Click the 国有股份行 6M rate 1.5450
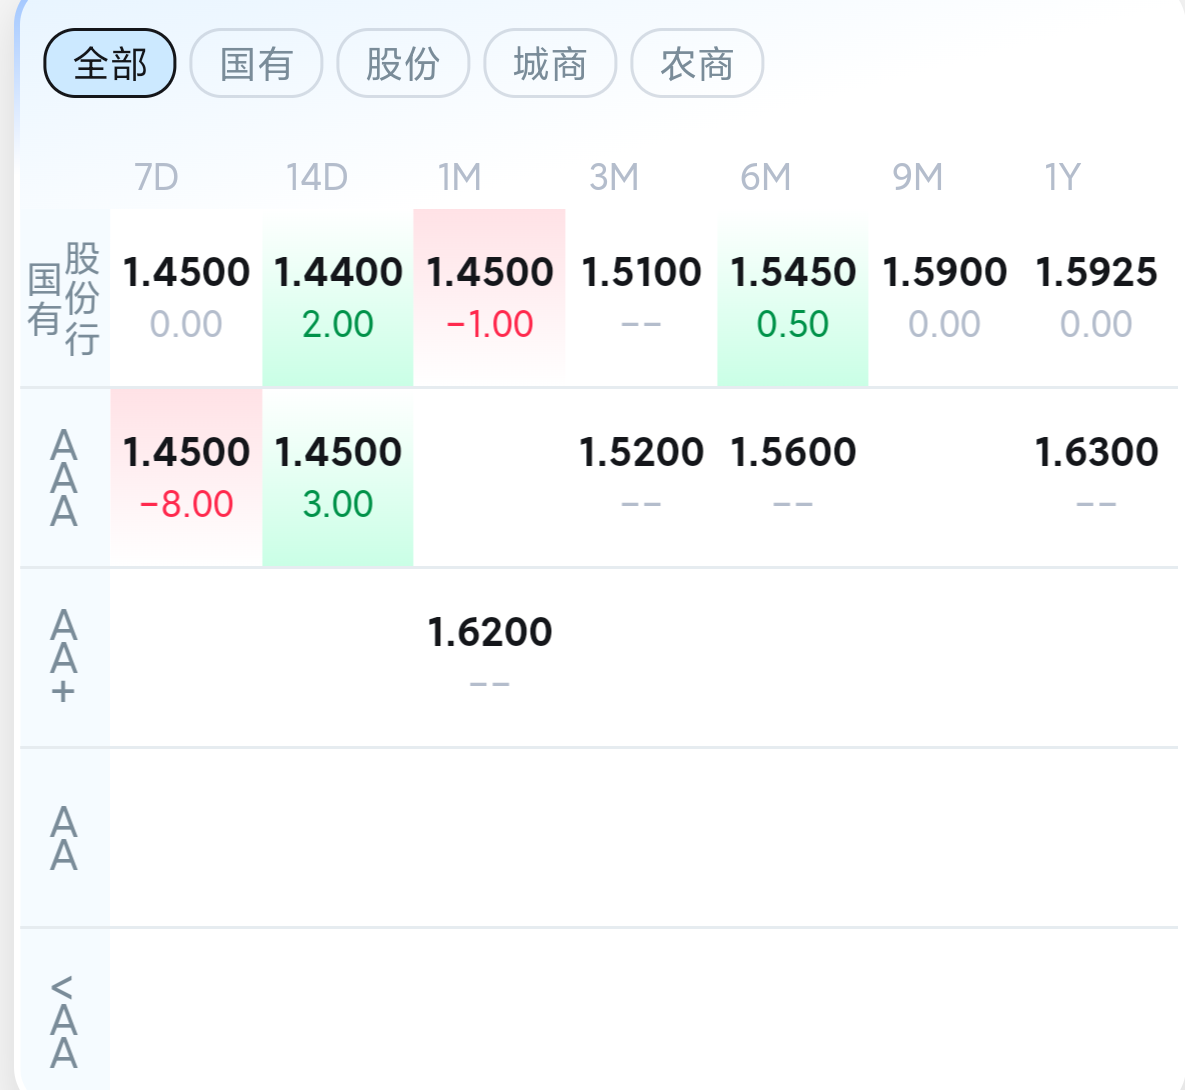This screenshot has width=1185, height=1090. 793,297
